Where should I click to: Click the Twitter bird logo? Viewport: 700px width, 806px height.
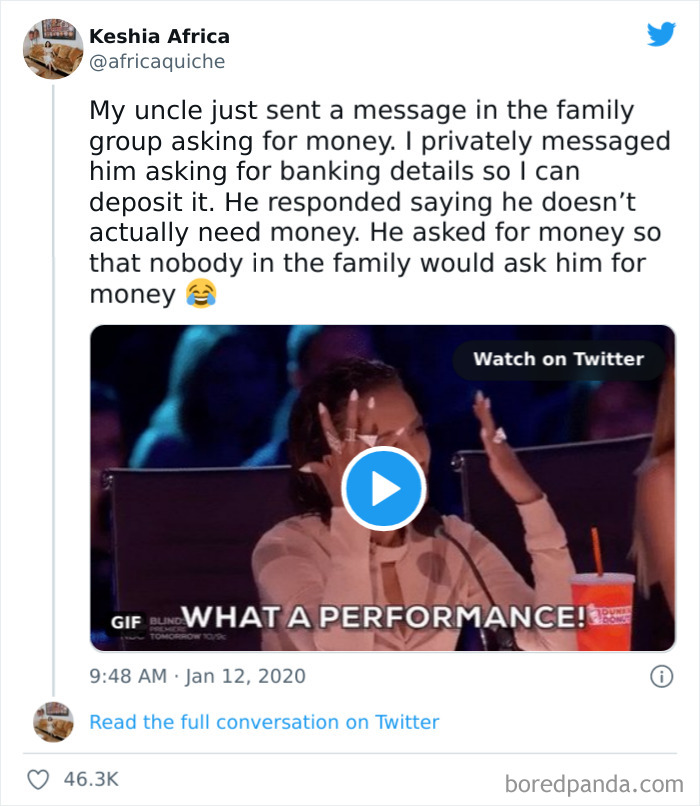click(660, 36)
